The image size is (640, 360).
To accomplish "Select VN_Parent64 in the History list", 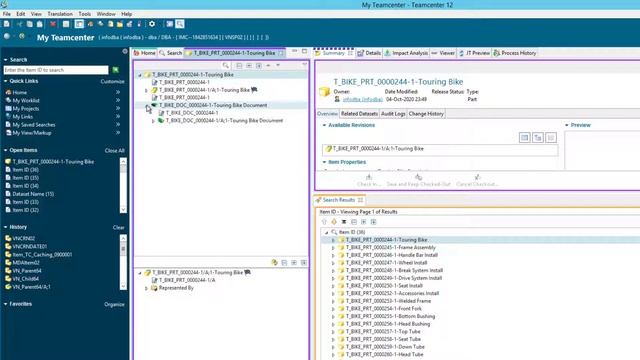I will tap(27, 271).
